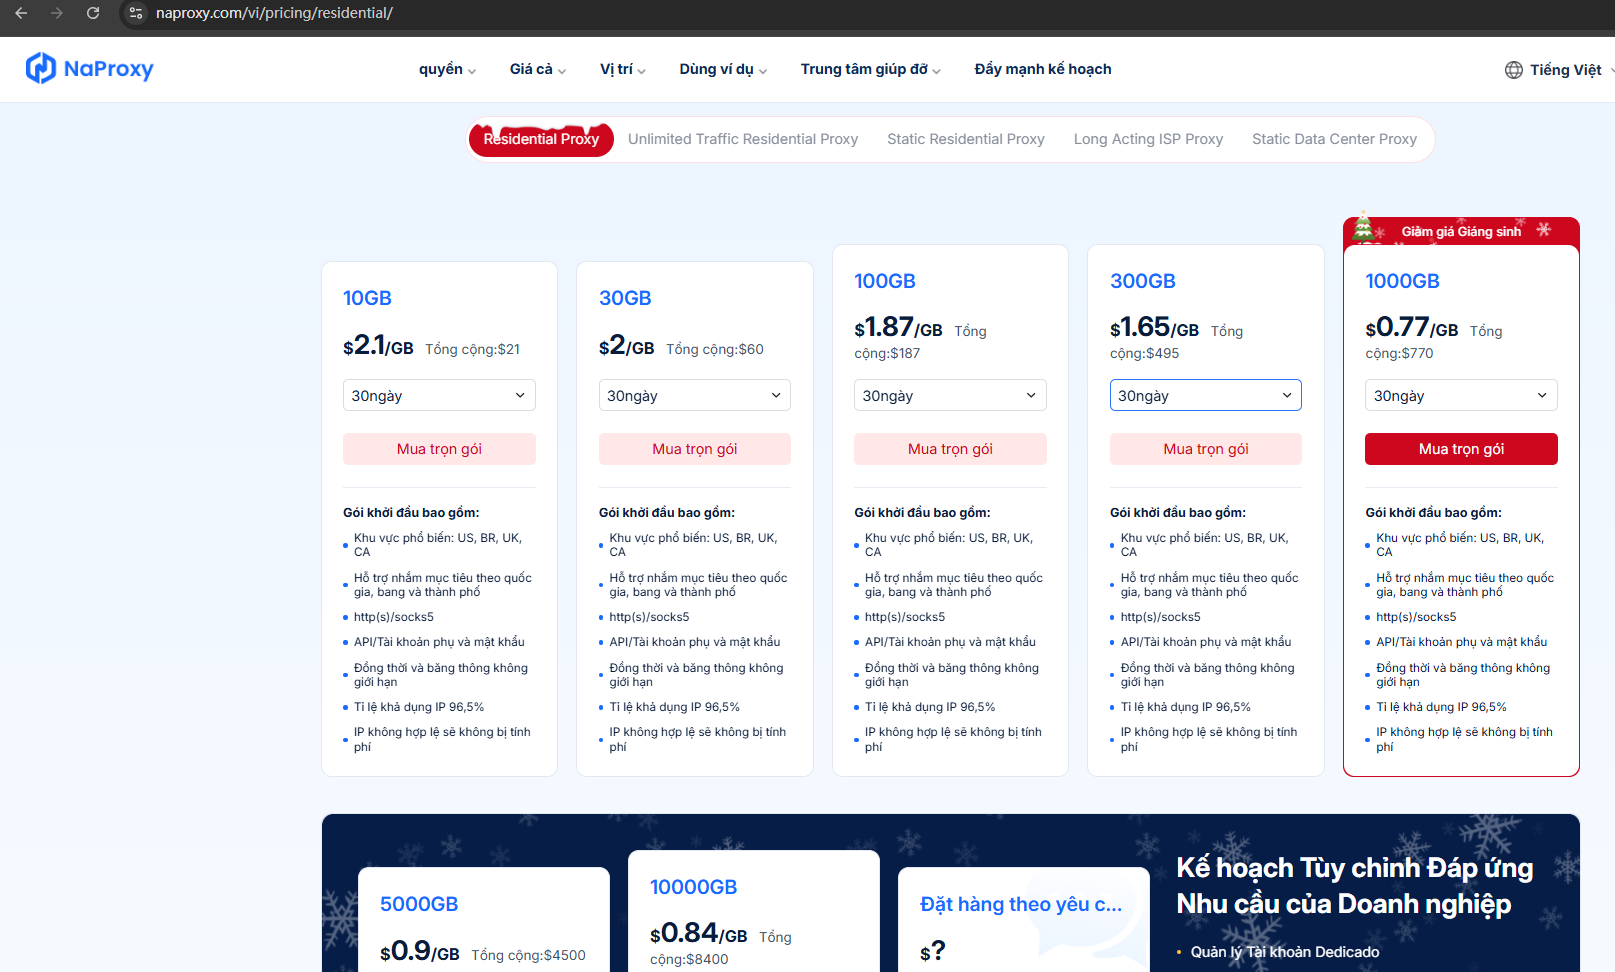Click the 300GB plan title
Viewport: 1615px width, 972px height.
coord(1143,281)
